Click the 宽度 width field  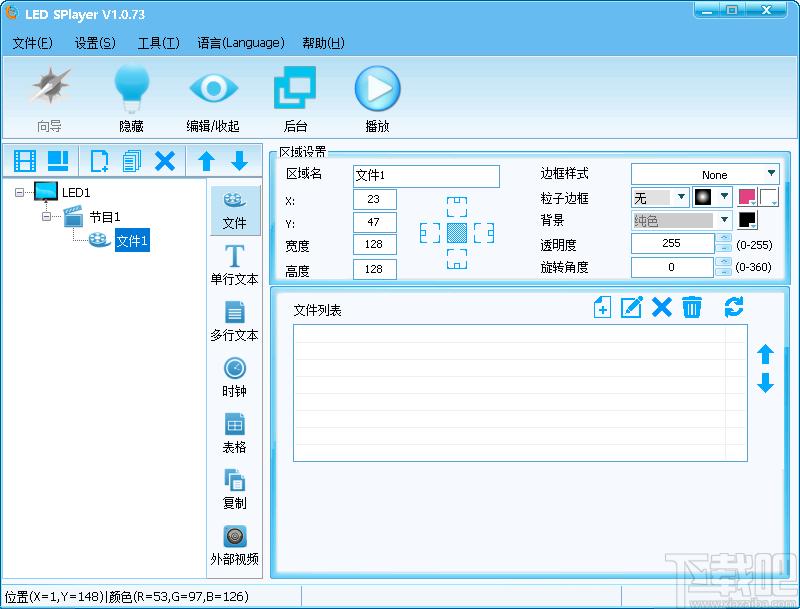pos(374,244)
